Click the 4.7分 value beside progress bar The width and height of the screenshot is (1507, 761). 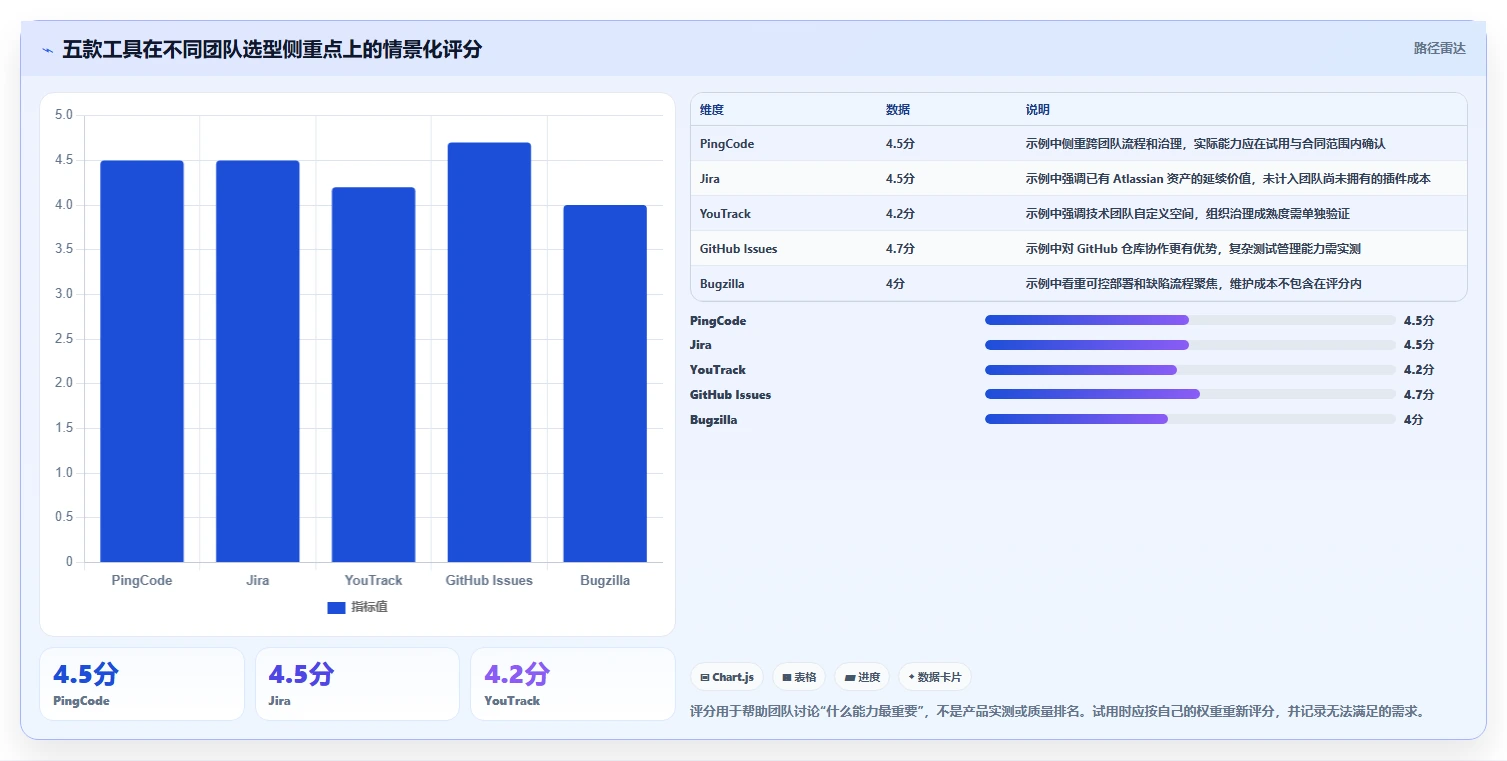(x=1419, y=395)
